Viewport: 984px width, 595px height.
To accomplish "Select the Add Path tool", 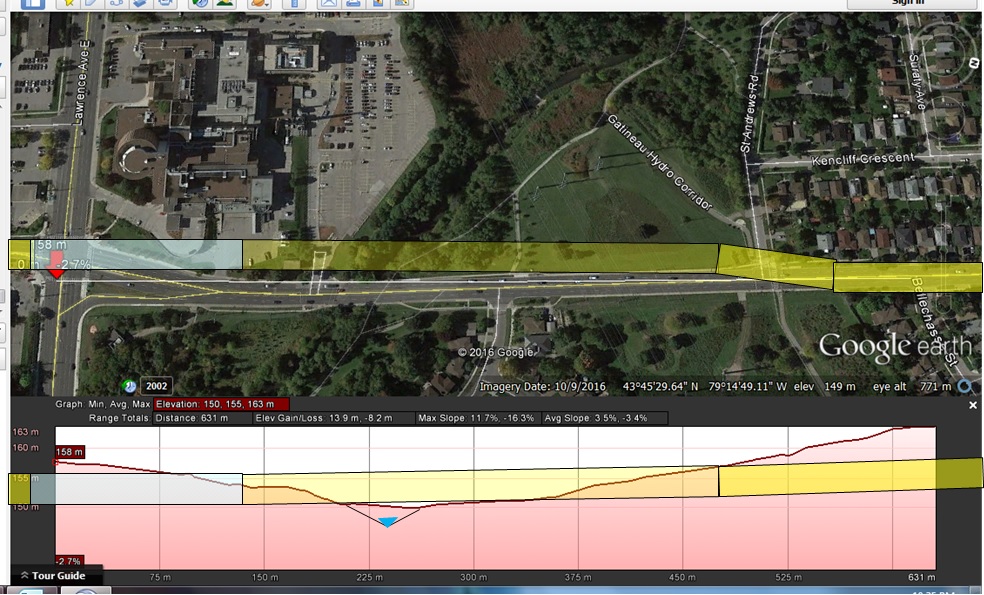I will 116,3.
